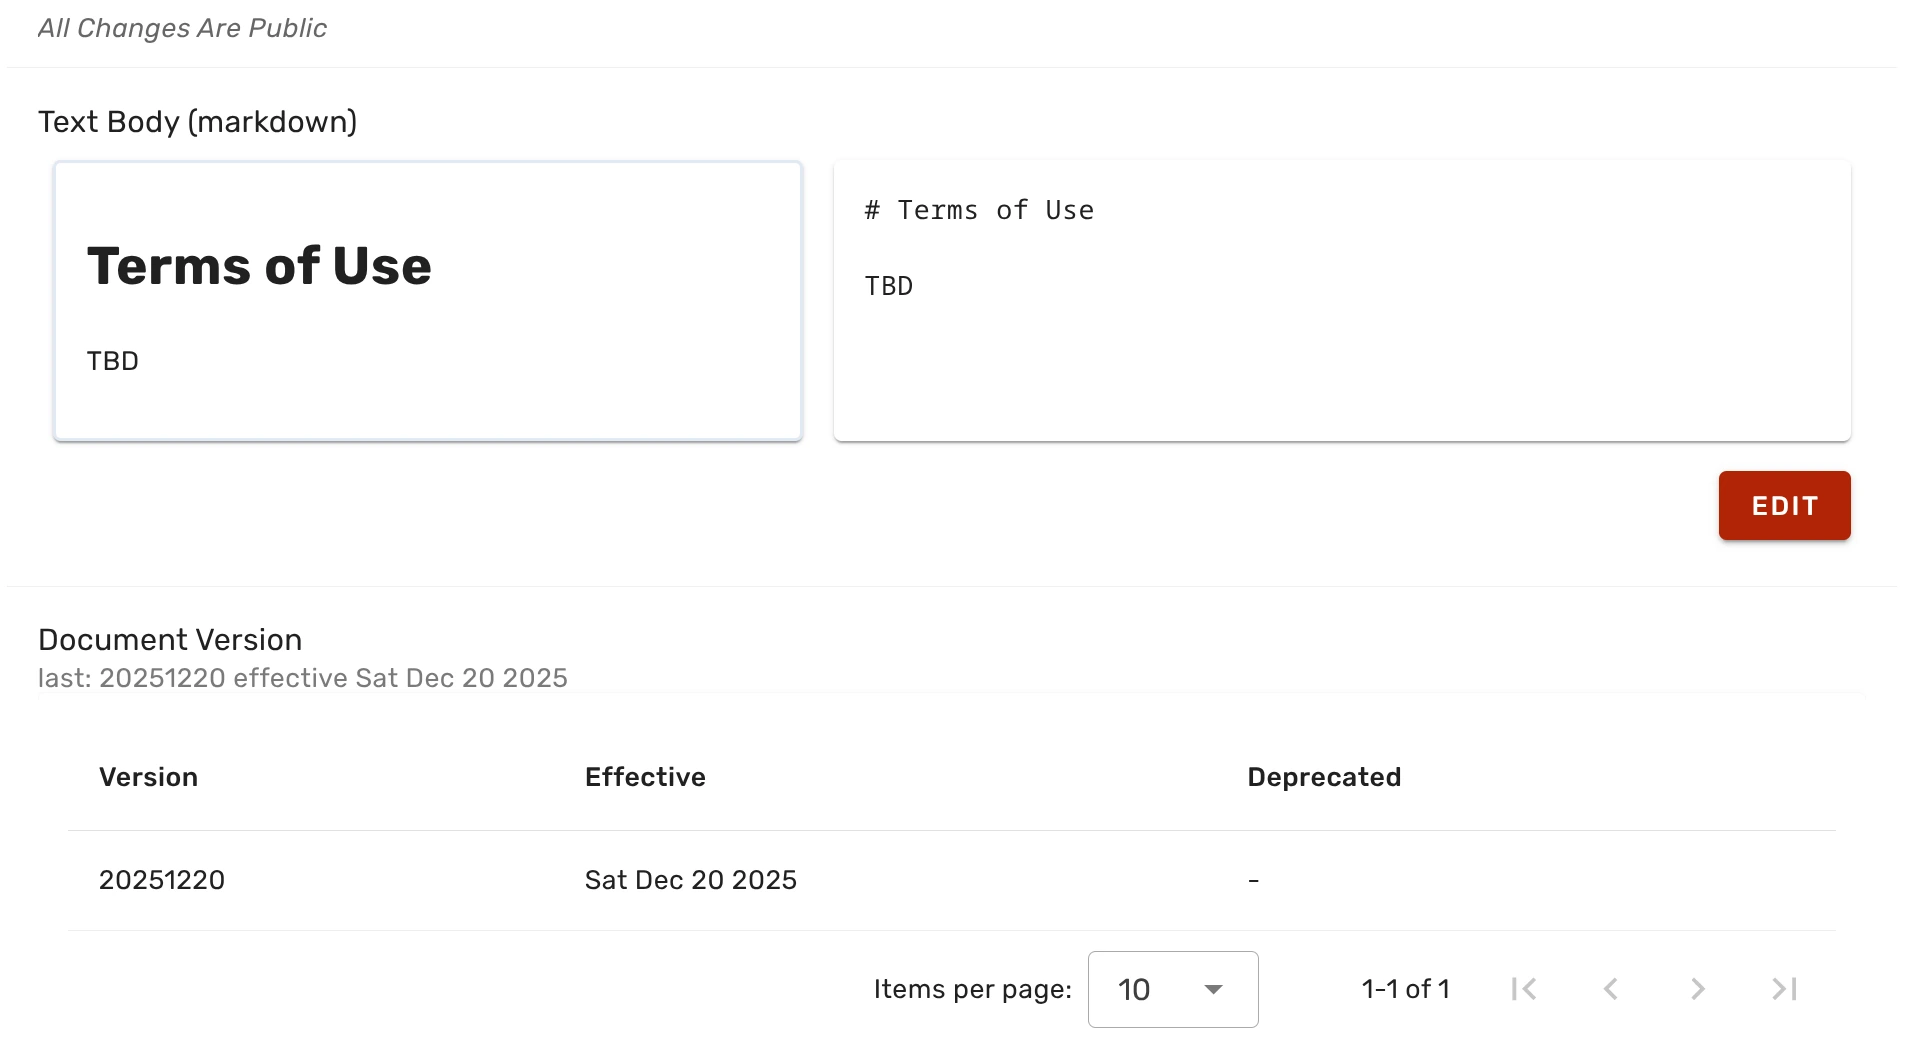Open the Items per page dropdown

tap(1172, 989)
